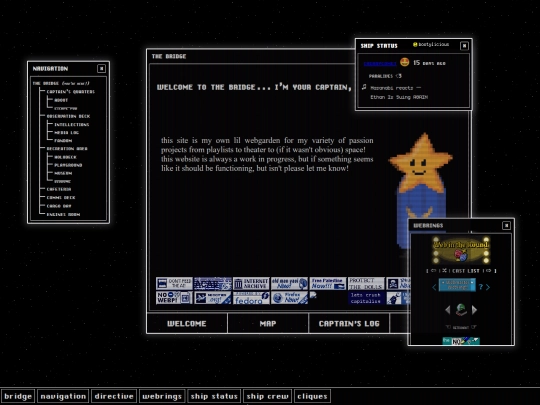Go to next site in teal webring
This screenshot has height=405, width=540.
488,287
